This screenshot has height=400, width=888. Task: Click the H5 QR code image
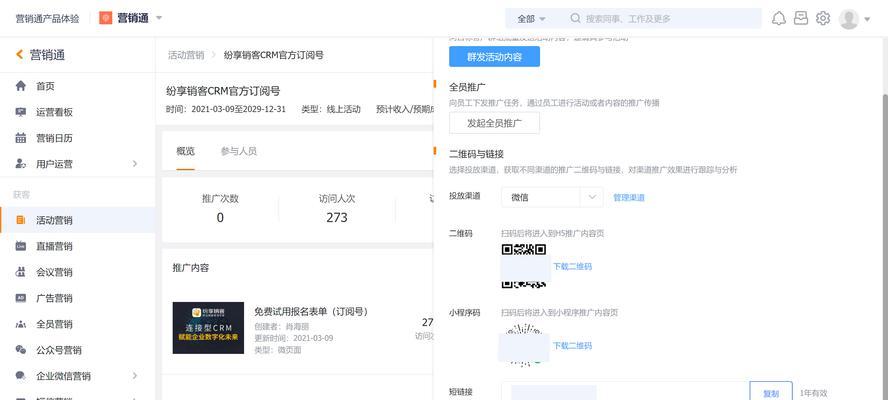coord(524,266)
